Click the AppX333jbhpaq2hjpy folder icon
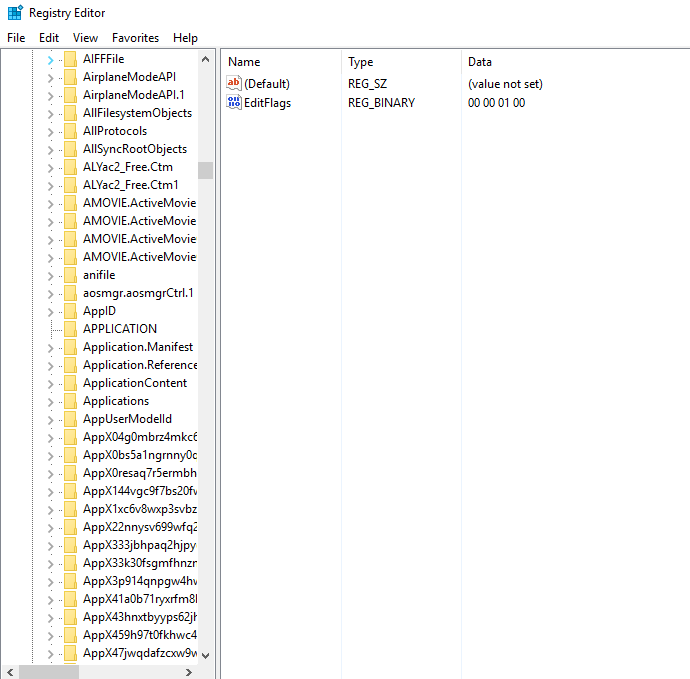This screenshot has width=690, height=679. pyautogui.click(x=70, y=545)
